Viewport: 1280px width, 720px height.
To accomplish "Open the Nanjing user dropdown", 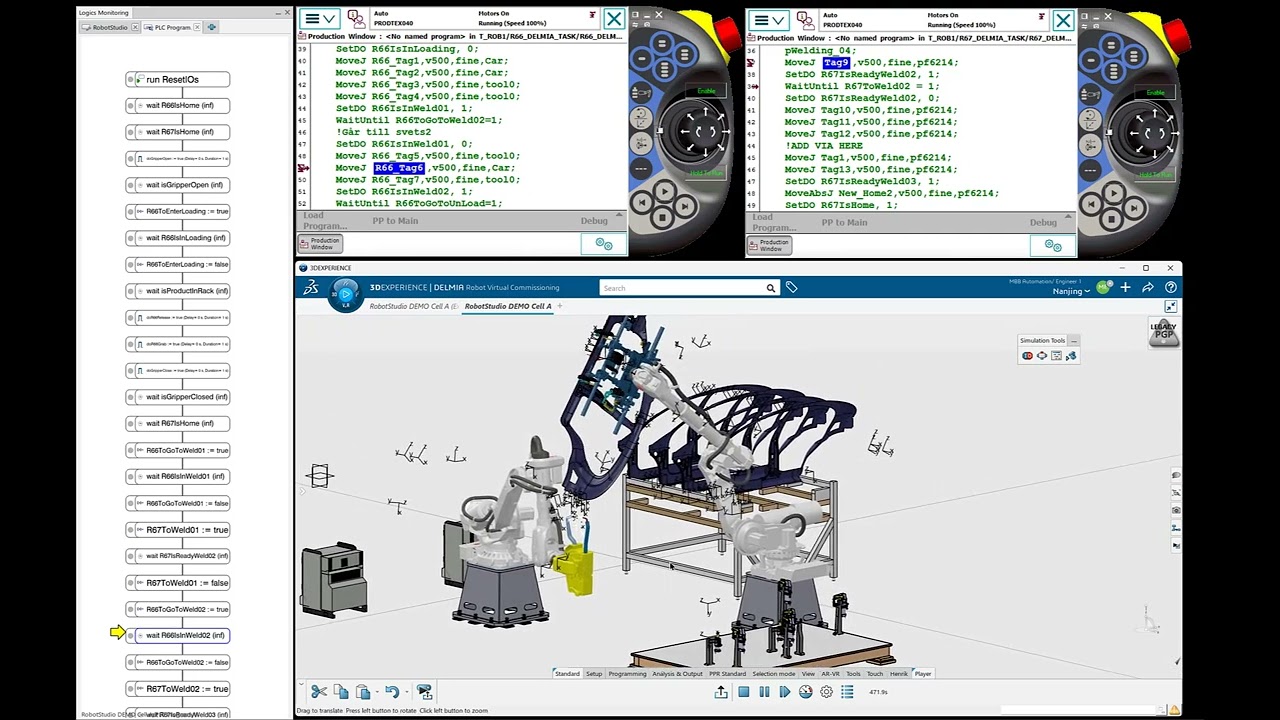I will [x=1071, y=291].
